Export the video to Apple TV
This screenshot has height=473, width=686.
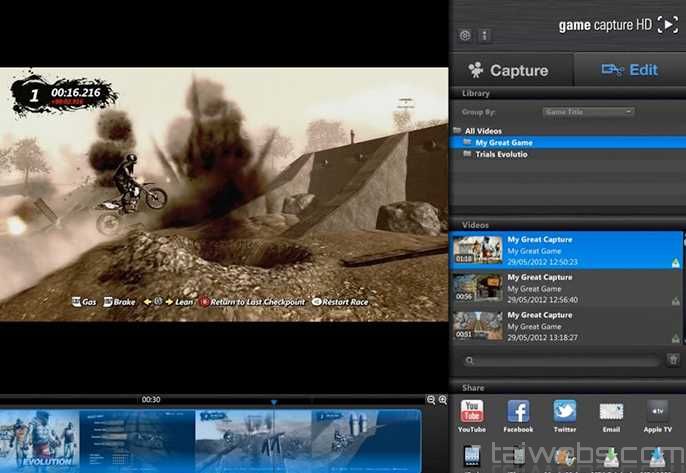[x=657, y=412]
